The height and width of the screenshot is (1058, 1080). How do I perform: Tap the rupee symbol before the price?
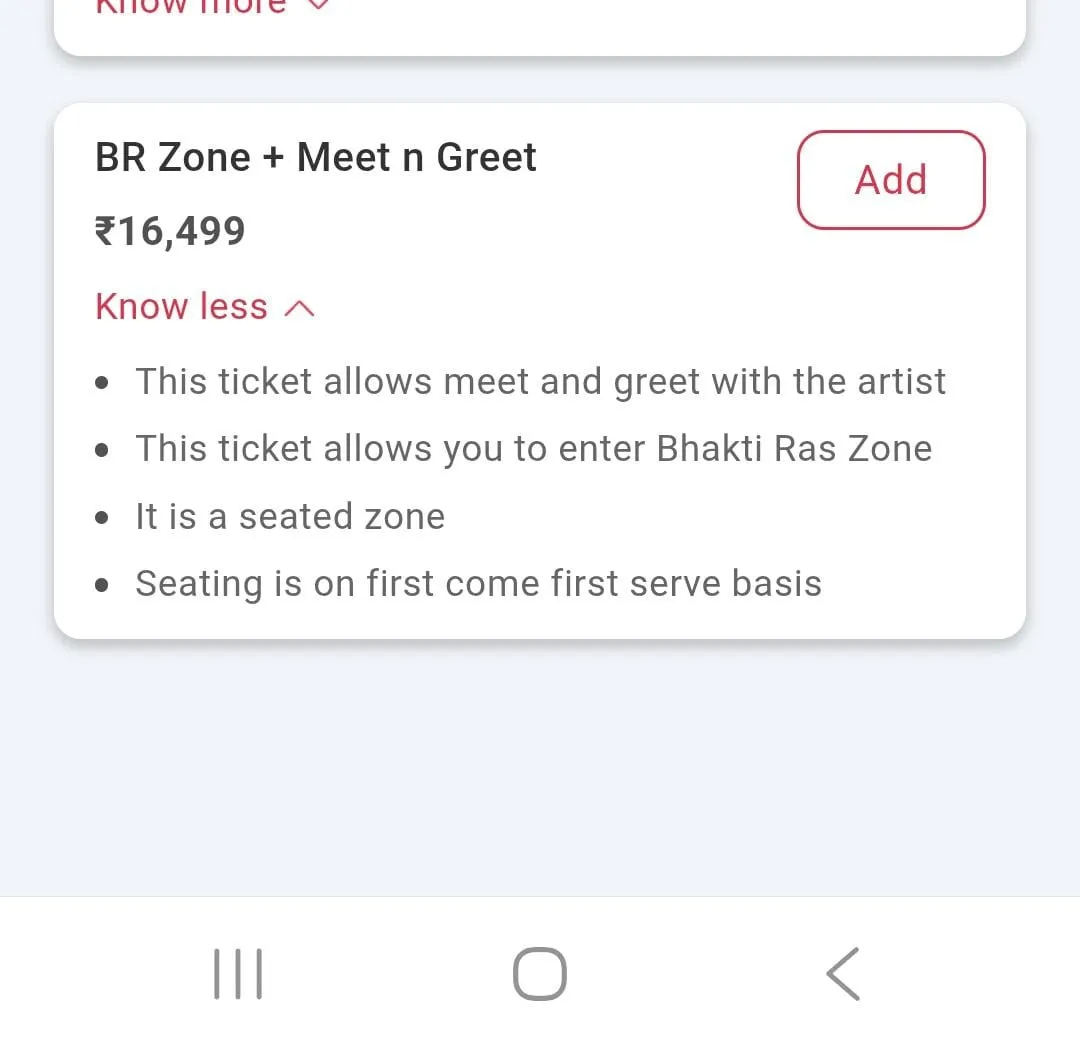pyautogui.click(x=105, y=232)
